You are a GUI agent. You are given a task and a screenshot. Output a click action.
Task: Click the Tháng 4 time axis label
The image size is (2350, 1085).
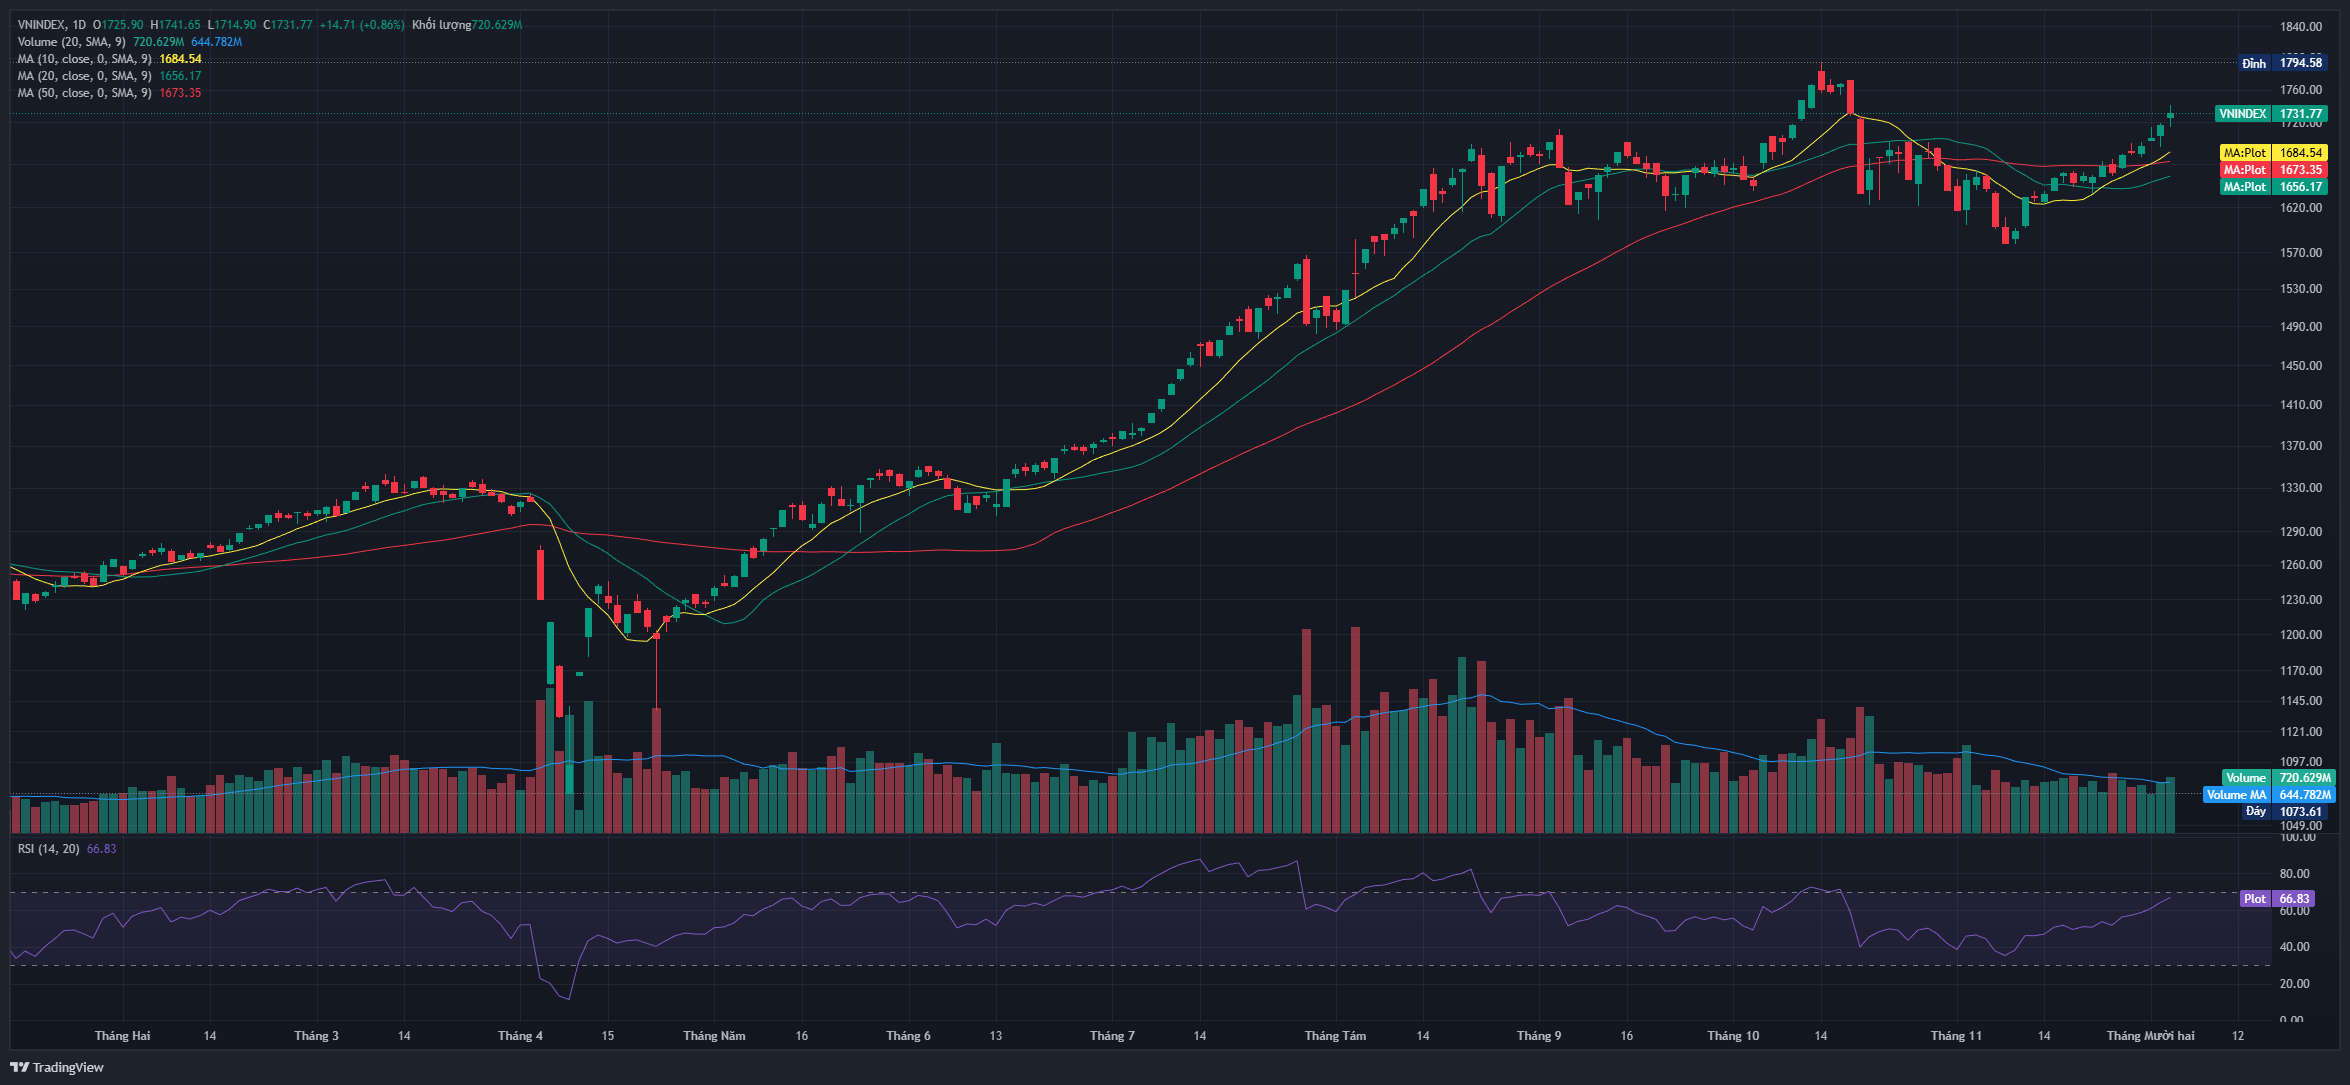click(x=520, y=1036)
